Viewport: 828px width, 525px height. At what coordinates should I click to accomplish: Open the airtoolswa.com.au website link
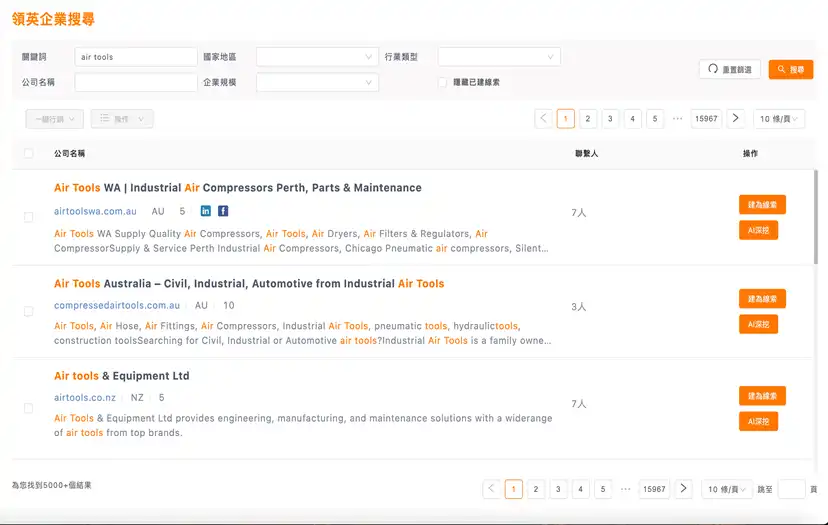point(95,211)
